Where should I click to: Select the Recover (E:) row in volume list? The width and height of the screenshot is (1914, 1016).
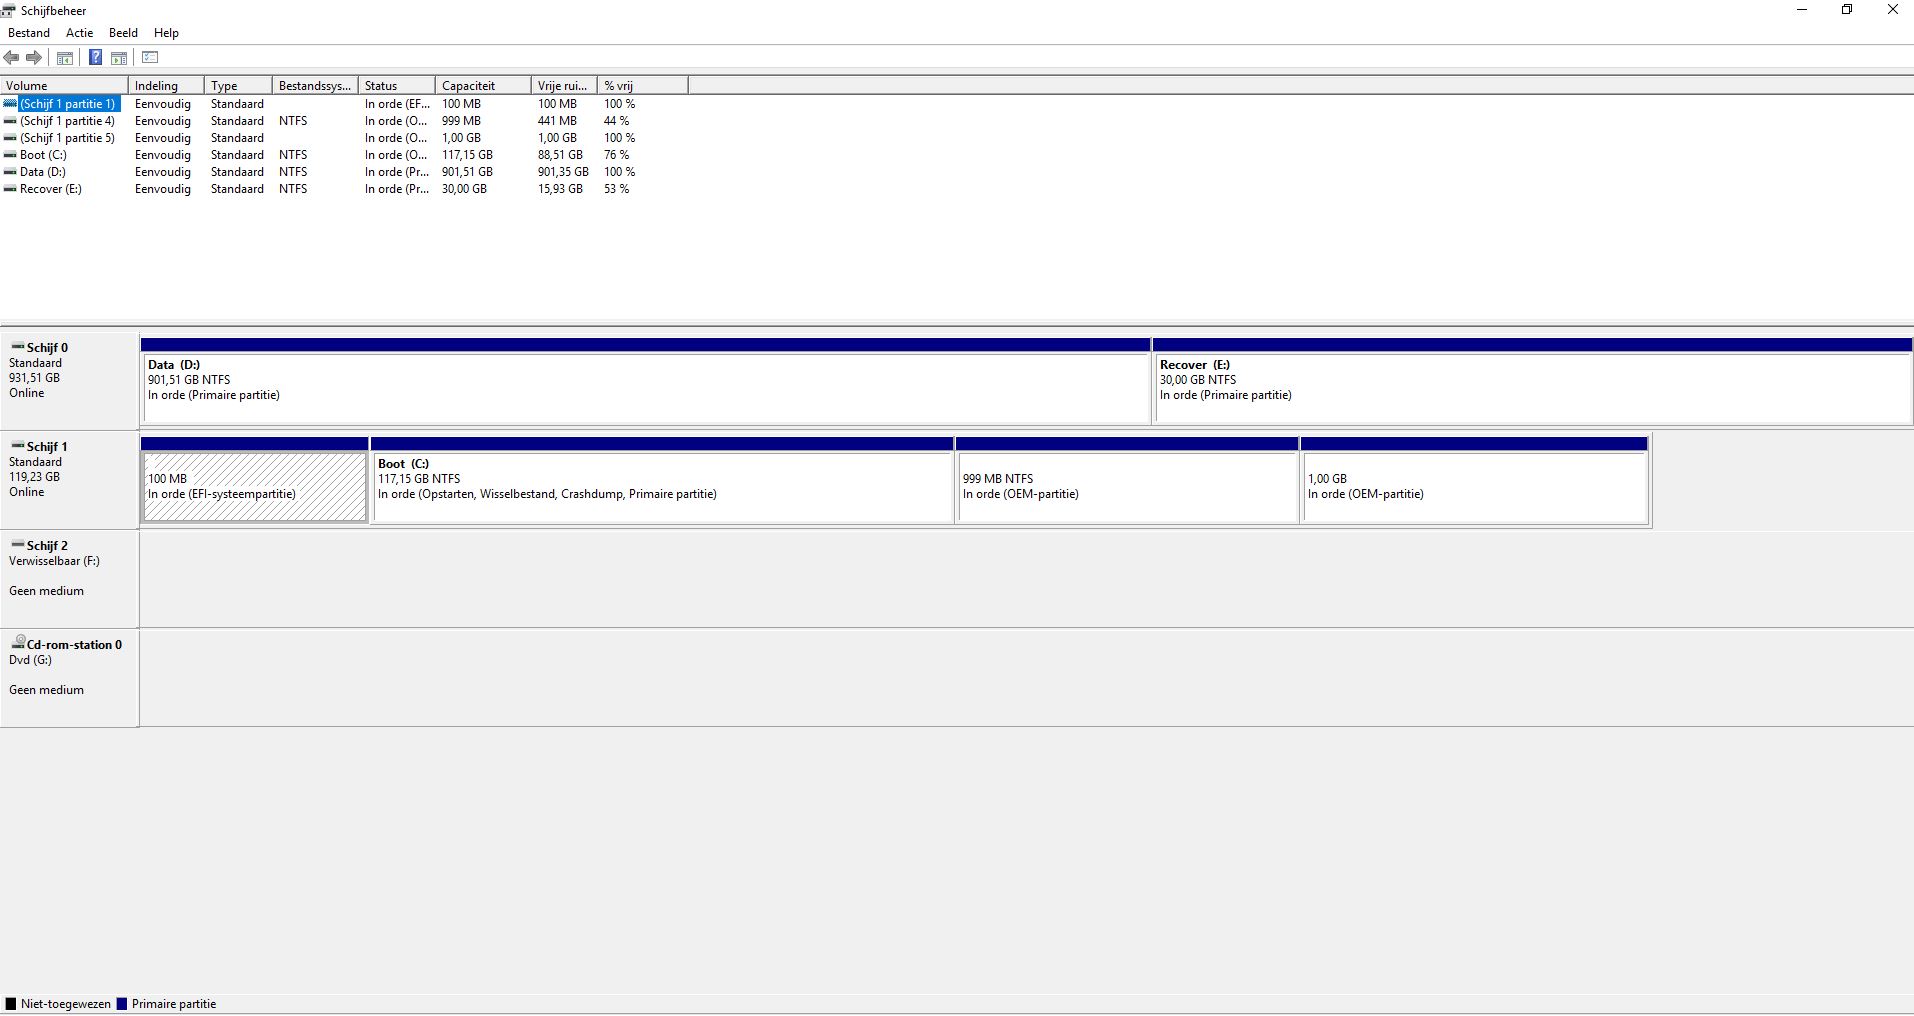coord(50,189)
